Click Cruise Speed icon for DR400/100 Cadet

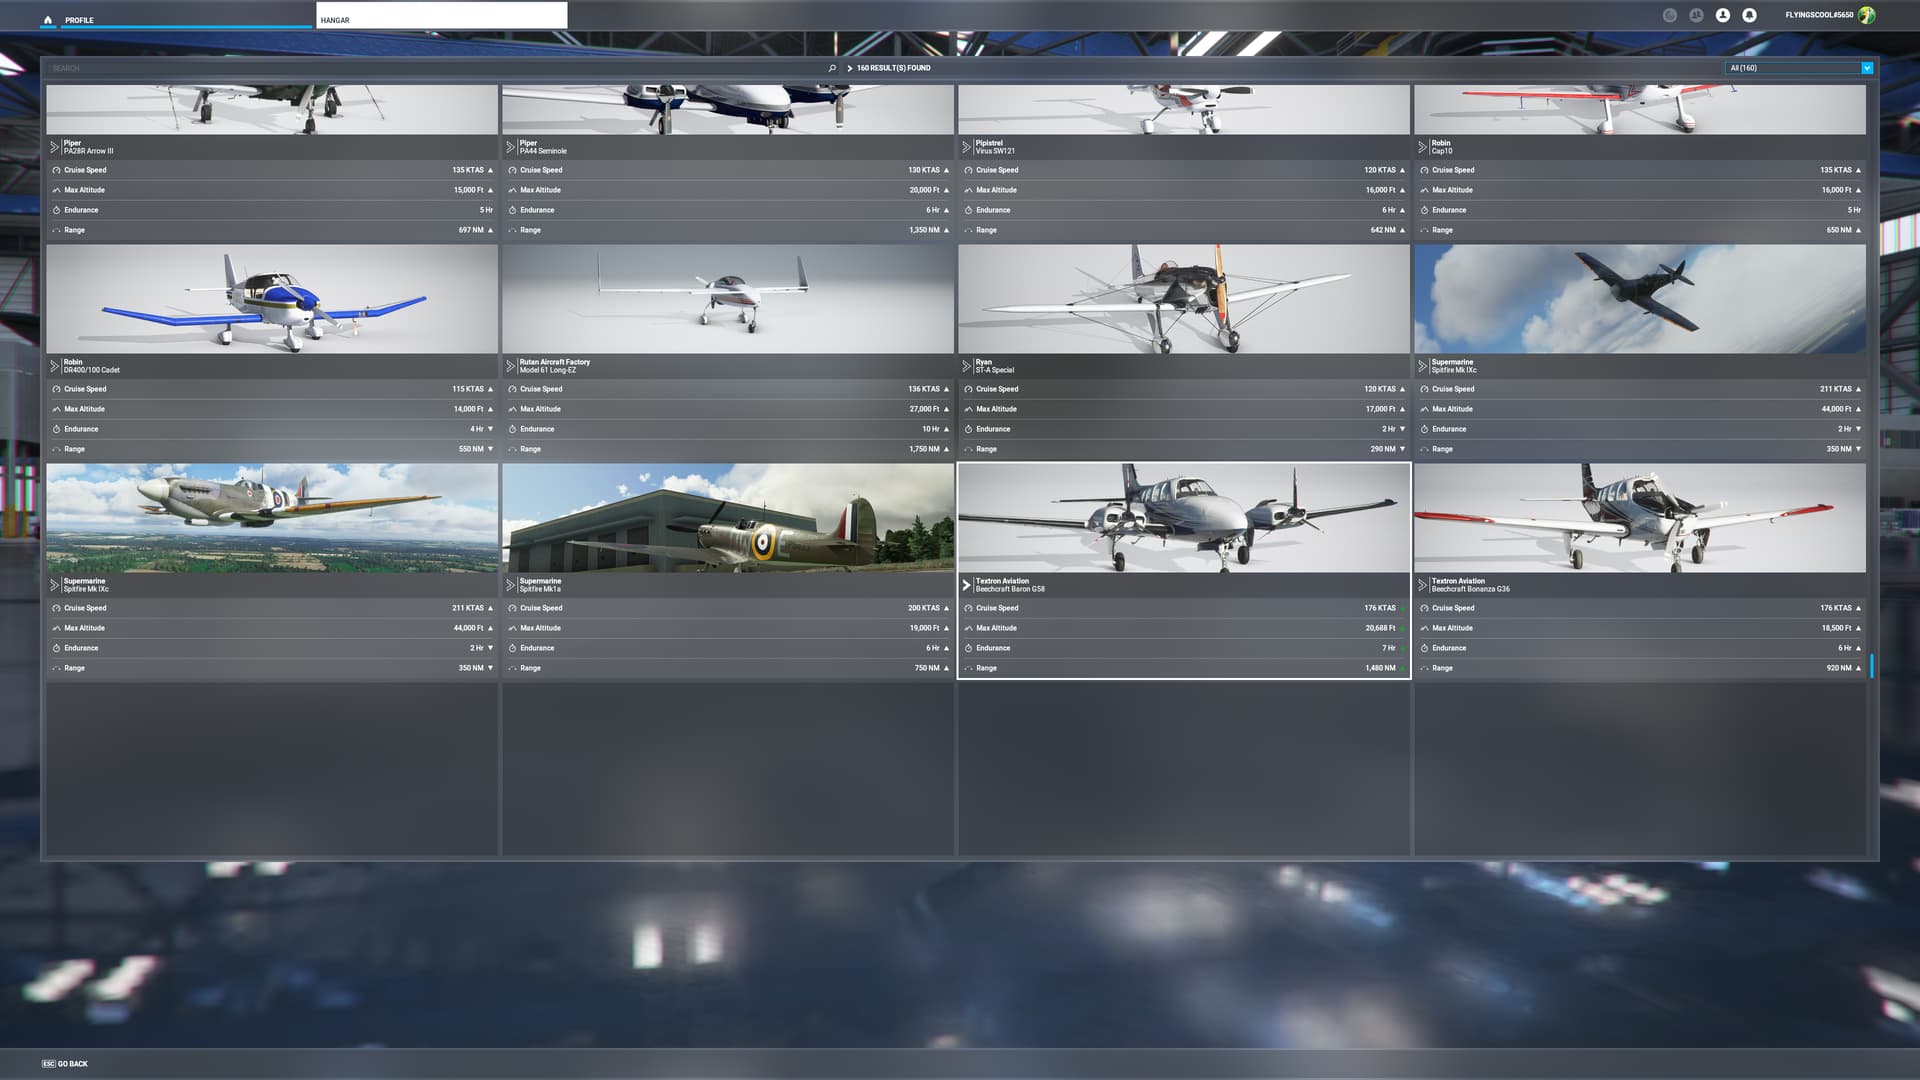coord(56,389)
